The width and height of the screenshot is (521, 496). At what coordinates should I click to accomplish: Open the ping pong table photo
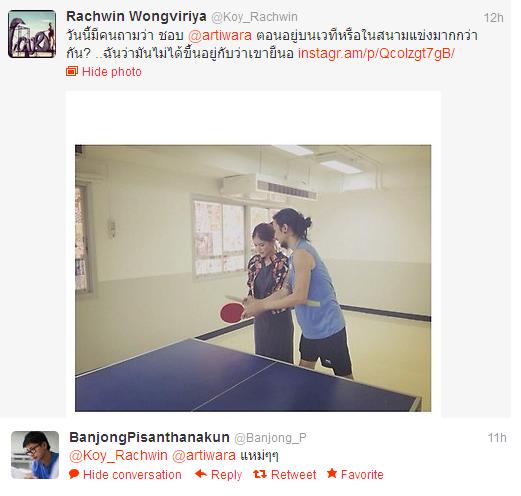(253, 278)
